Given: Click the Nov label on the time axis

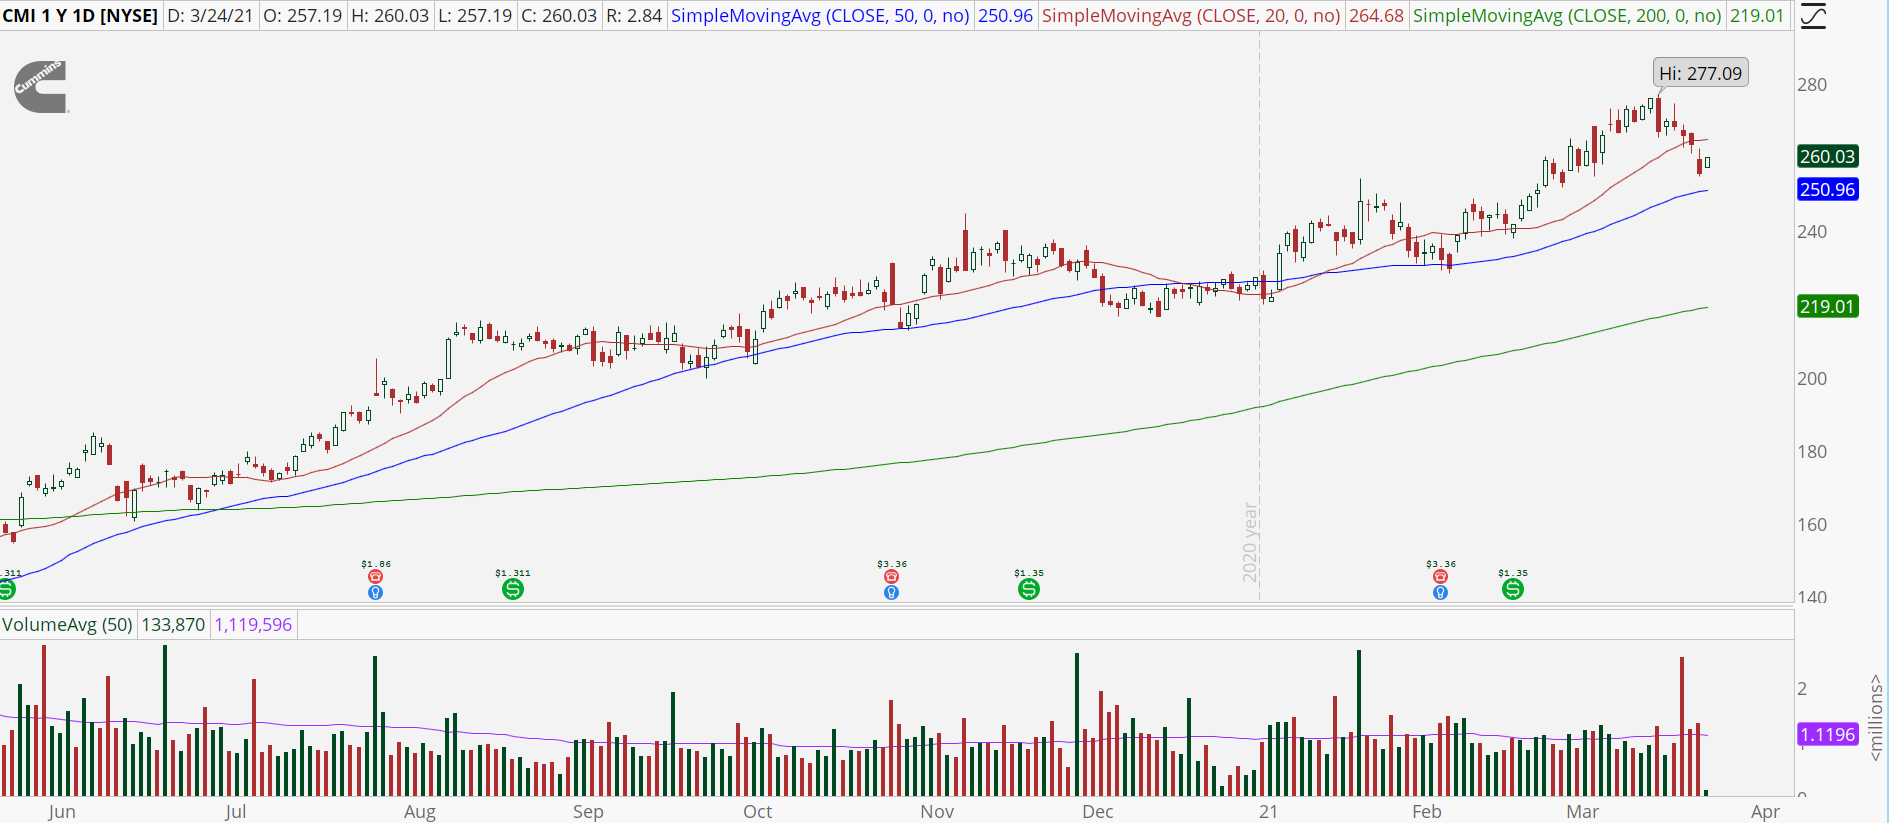Looking at the screenshot, I should point(937,811).
